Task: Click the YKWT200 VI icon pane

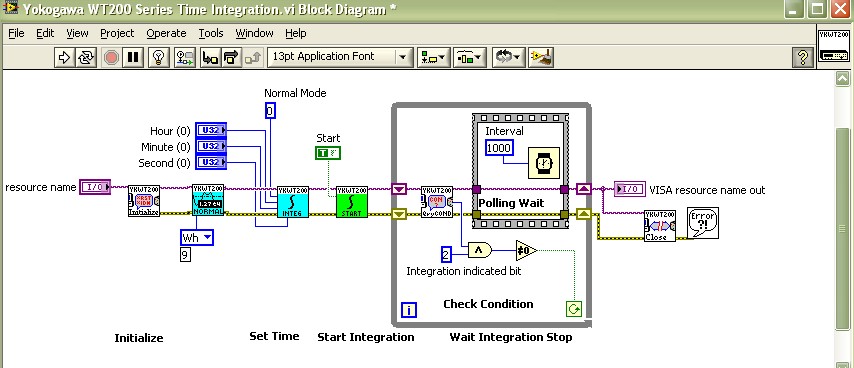Action: point(834,46)
